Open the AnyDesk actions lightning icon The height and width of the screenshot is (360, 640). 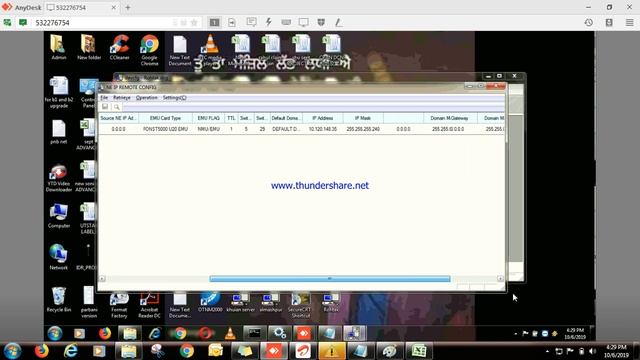point(269,22)
